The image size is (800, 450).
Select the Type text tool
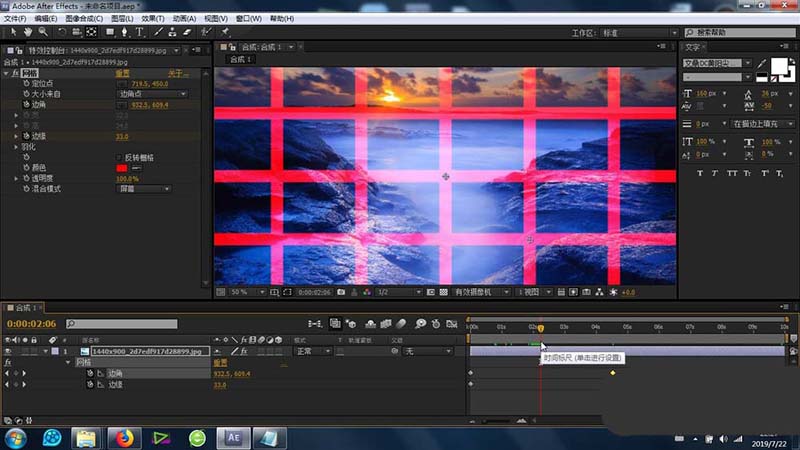139,32
